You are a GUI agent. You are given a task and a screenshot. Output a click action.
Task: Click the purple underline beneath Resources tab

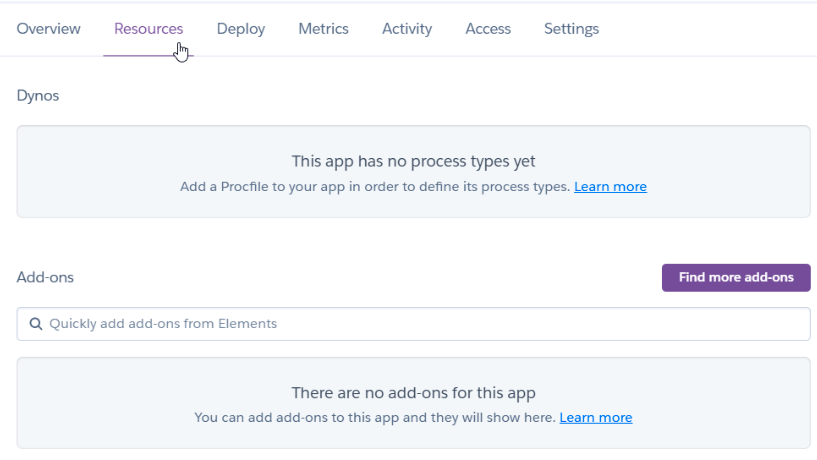coord(148,56)
